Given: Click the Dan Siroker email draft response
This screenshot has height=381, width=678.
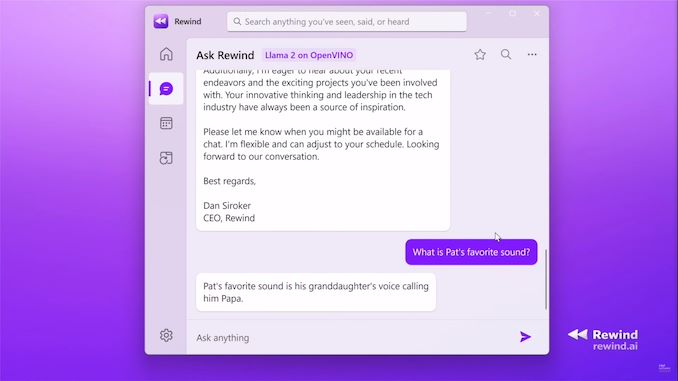Looking at the screenshot, I should tap(323, 150).
